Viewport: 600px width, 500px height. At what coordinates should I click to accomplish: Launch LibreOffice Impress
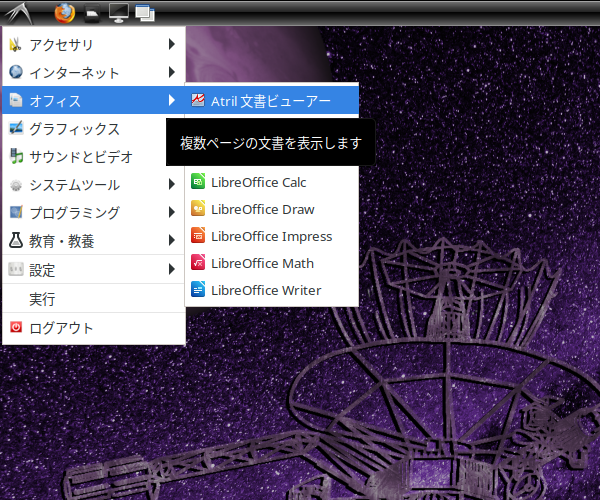pos(272,236)
